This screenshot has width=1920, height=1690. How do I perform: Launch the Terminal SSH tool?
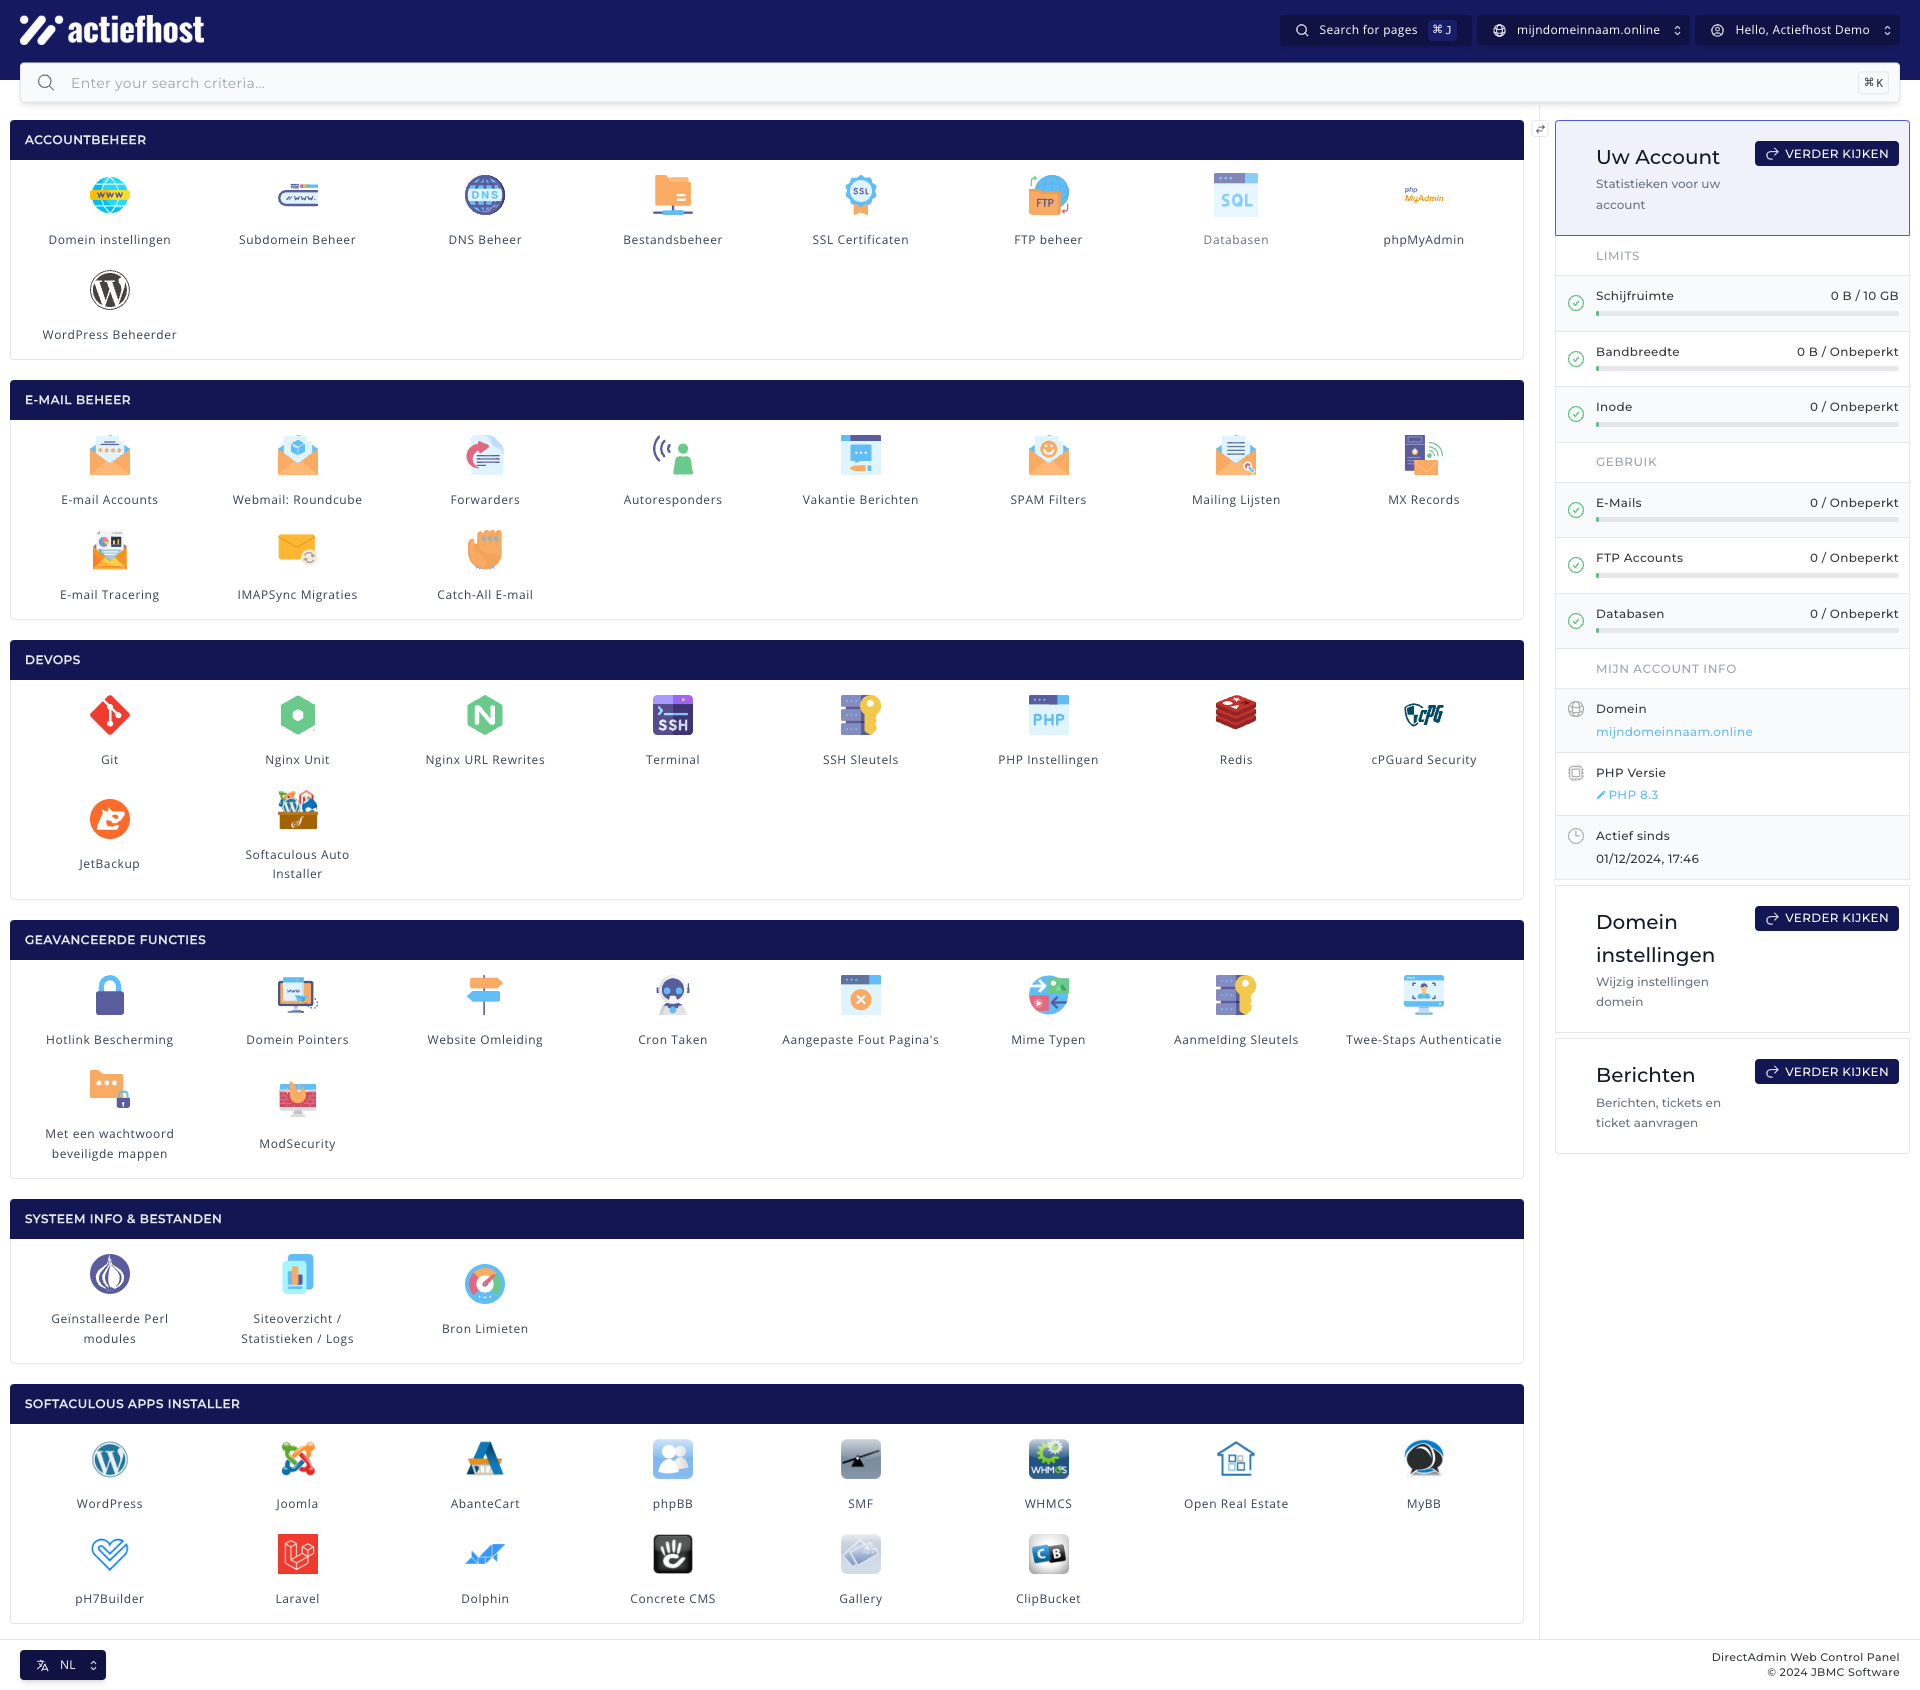point(672,716)
